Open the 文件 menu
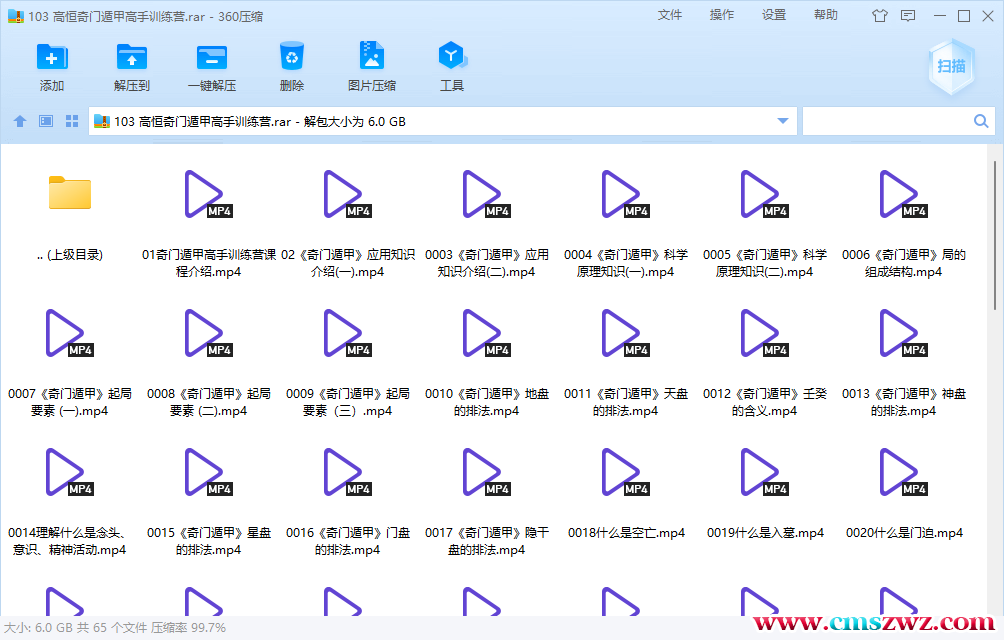 point(670,15)
